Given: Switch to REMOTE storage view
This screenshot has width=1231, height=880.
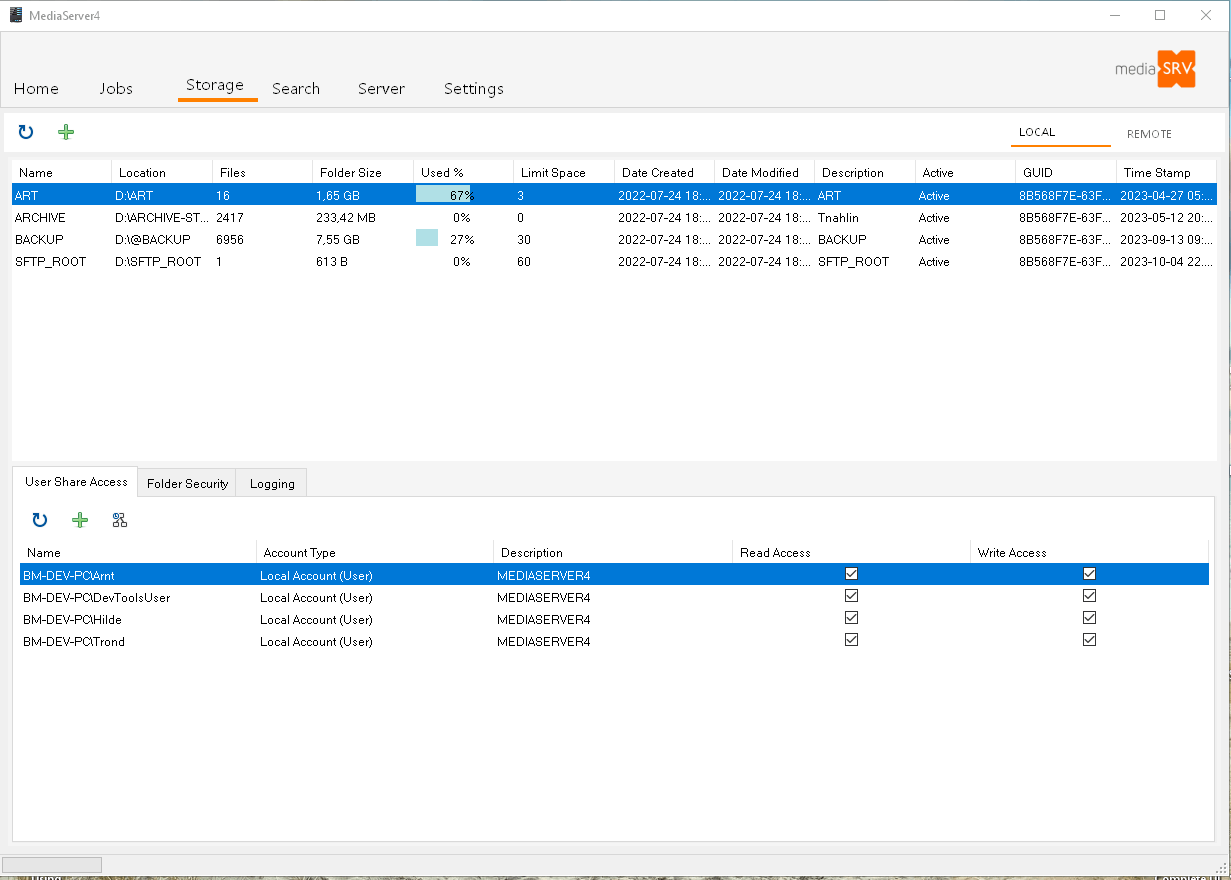Looking at the screenshot, I should pyautogui.click(x=1149, y=134).
